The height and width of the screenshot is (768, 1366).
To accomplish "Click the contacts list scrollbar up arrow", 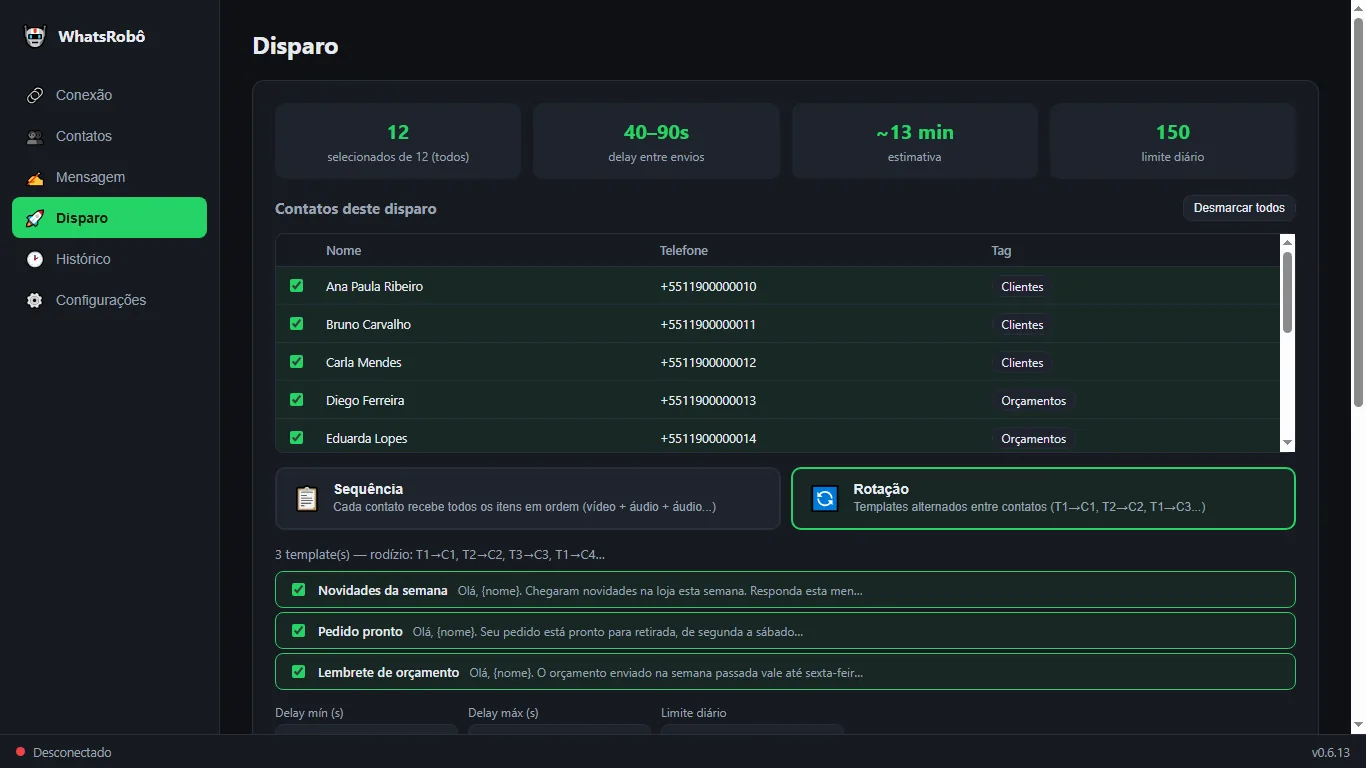I will [1287, 242].
